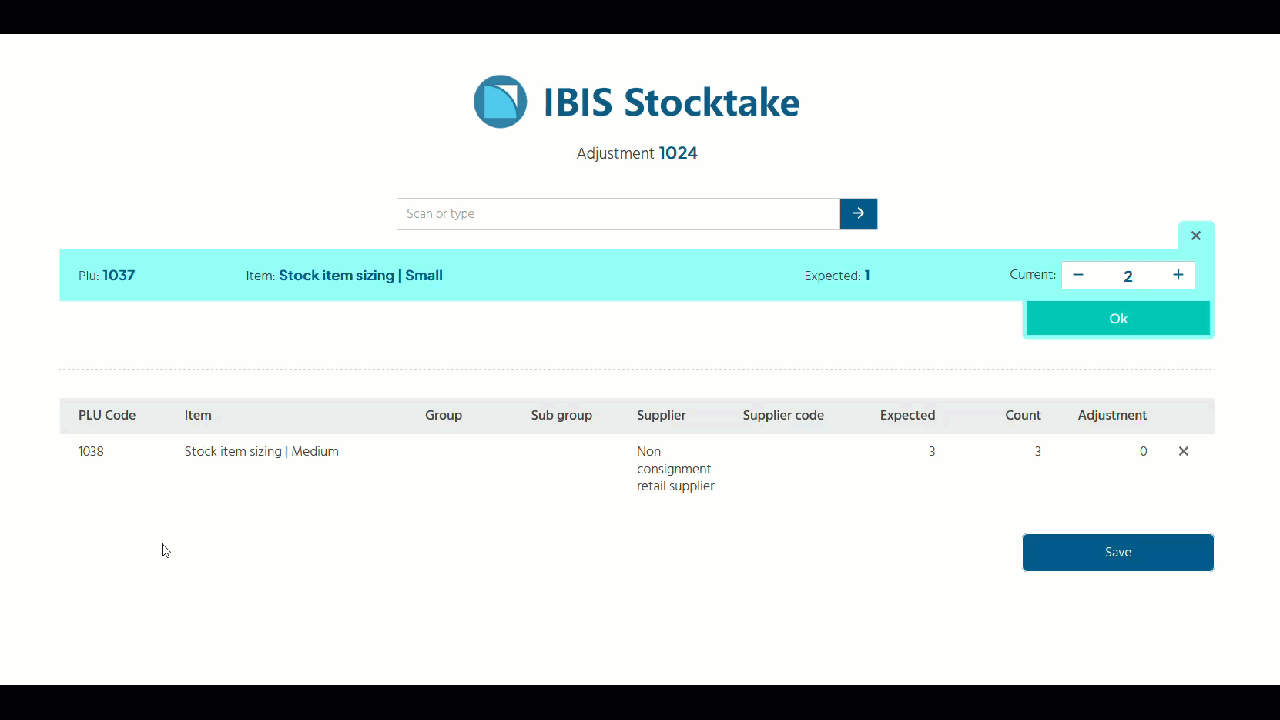Submit search with the arrow button

[x=858, y=214]
